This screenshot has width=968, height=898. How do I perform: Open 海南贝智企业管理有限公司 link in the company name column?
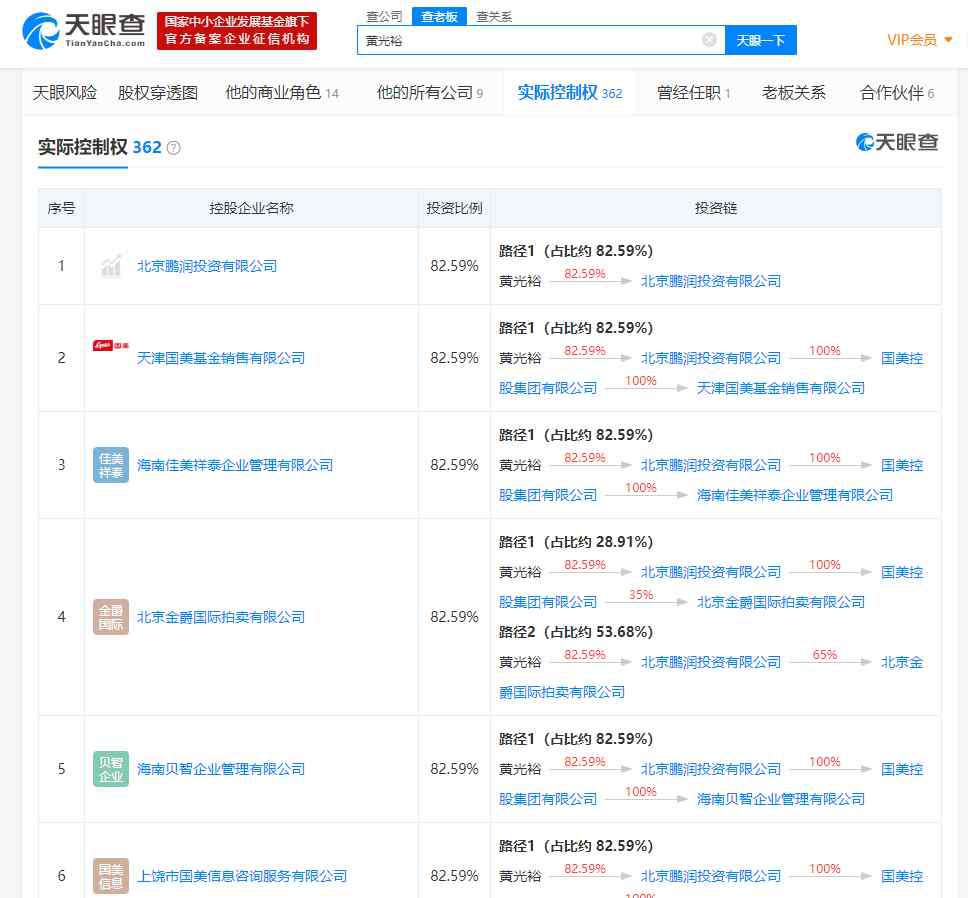[220, 768]
